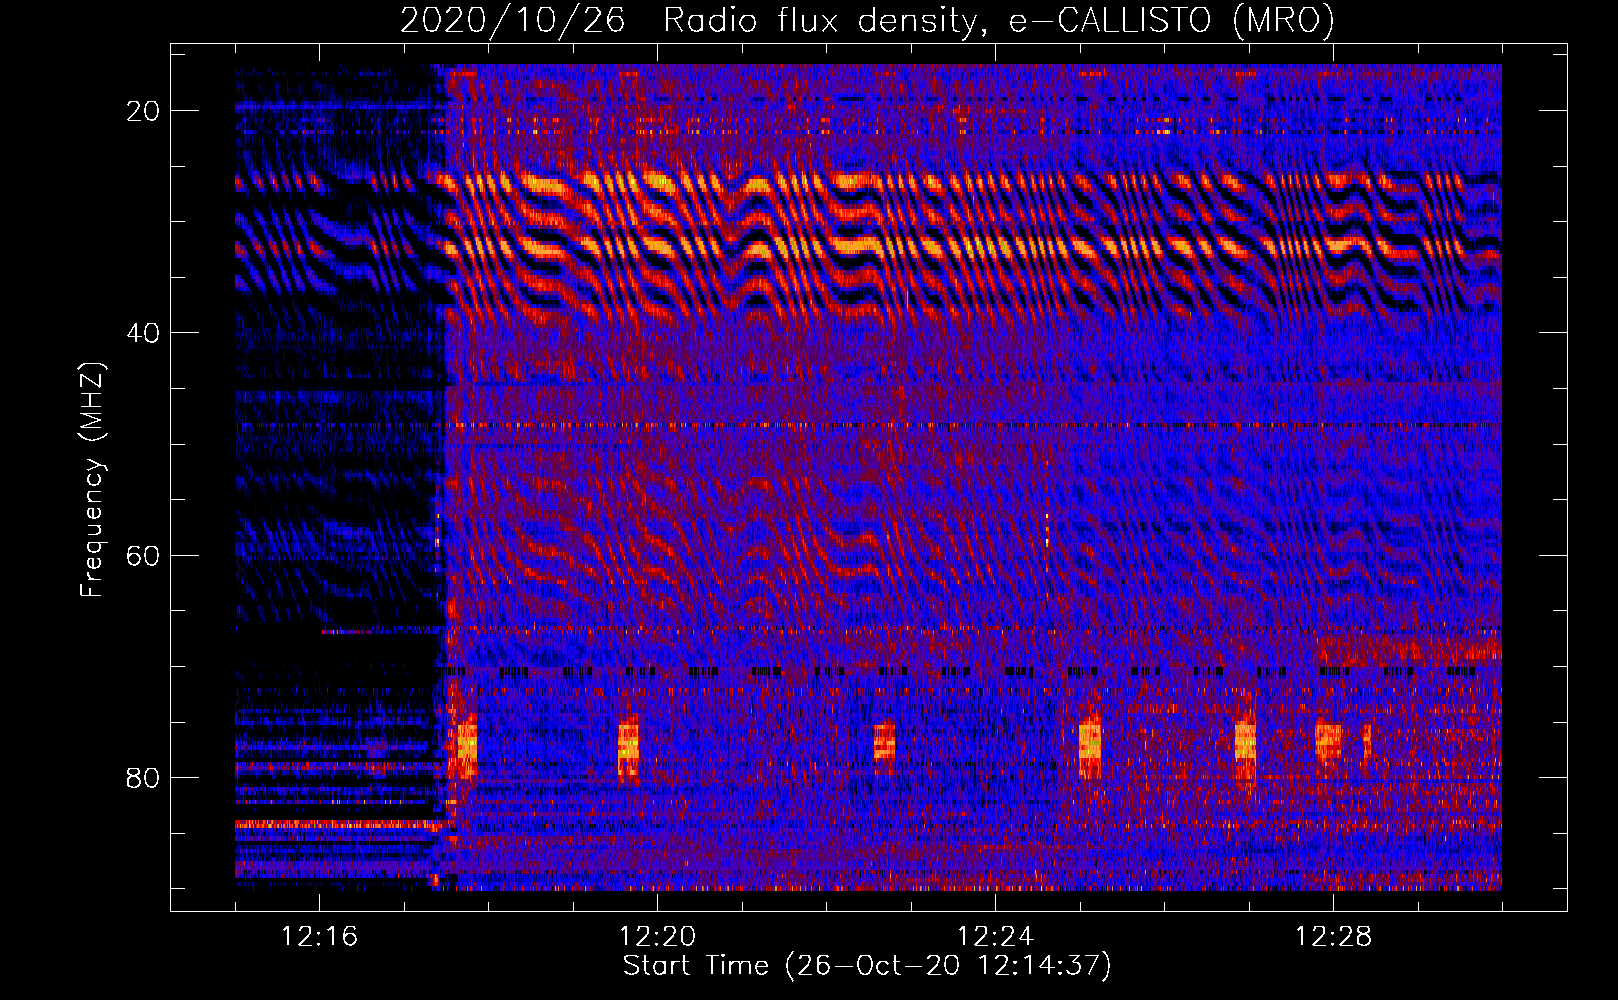The width and height of the screenshot is (1618, 1000).
Task: Click the '12:20' time tick label
Action: click(x=657, y=937)
